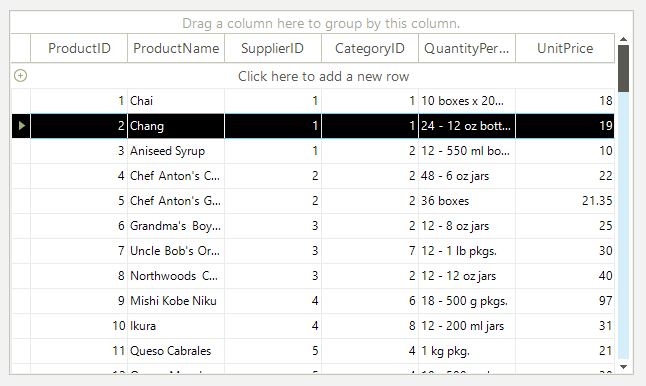646x386 pixels.
Task: Click the vertical scrollbar thumb
Action: click(x=623, y=68)
